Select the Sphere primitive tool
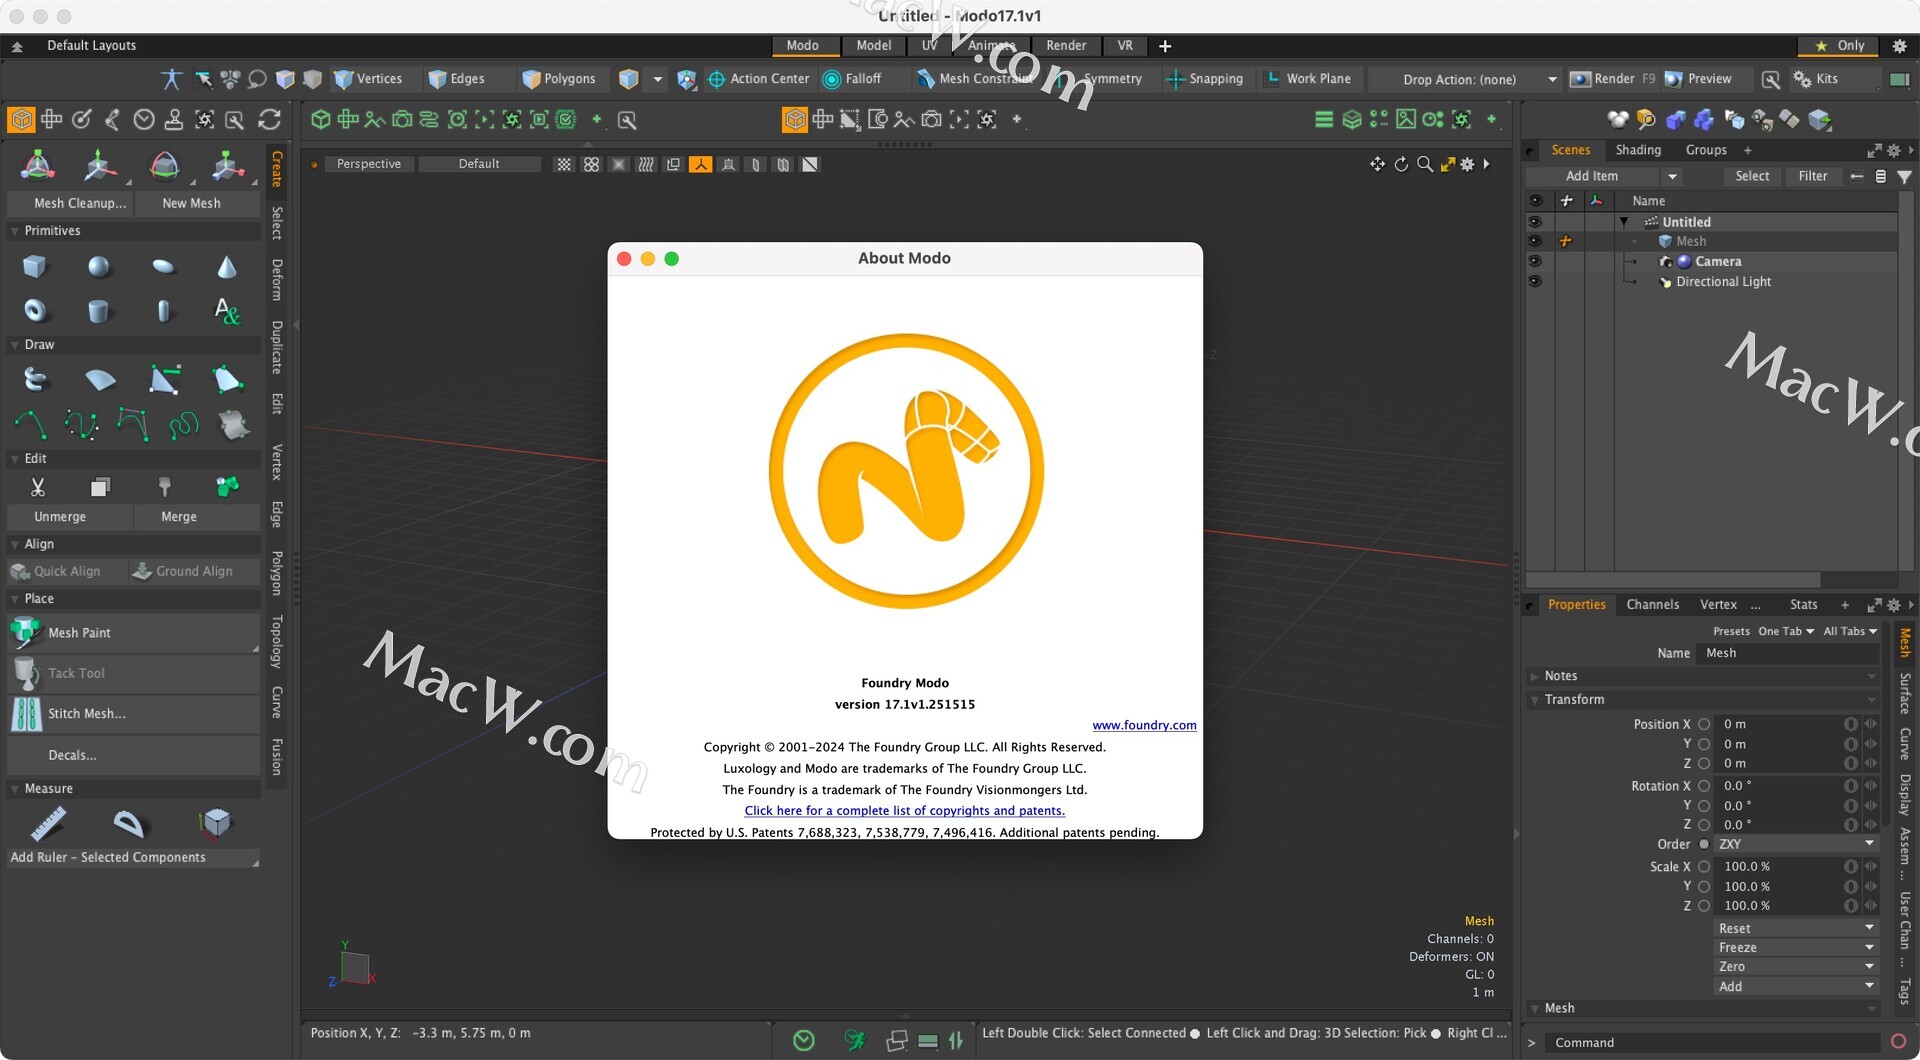The height and width of the screenshot is (1060, 1920). click(x=99, y=267)
